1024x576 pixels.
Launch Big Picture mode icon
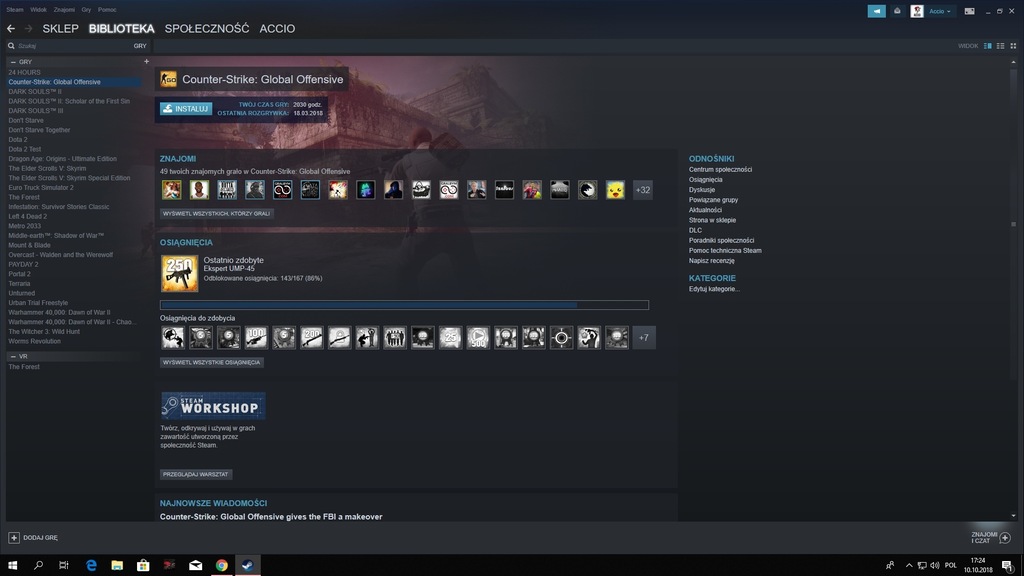[970, 11]
